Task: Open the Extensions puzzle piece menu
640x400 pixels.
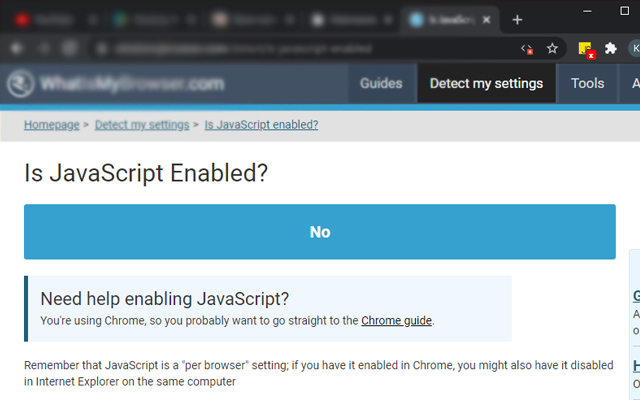Action: coord(611,49)
